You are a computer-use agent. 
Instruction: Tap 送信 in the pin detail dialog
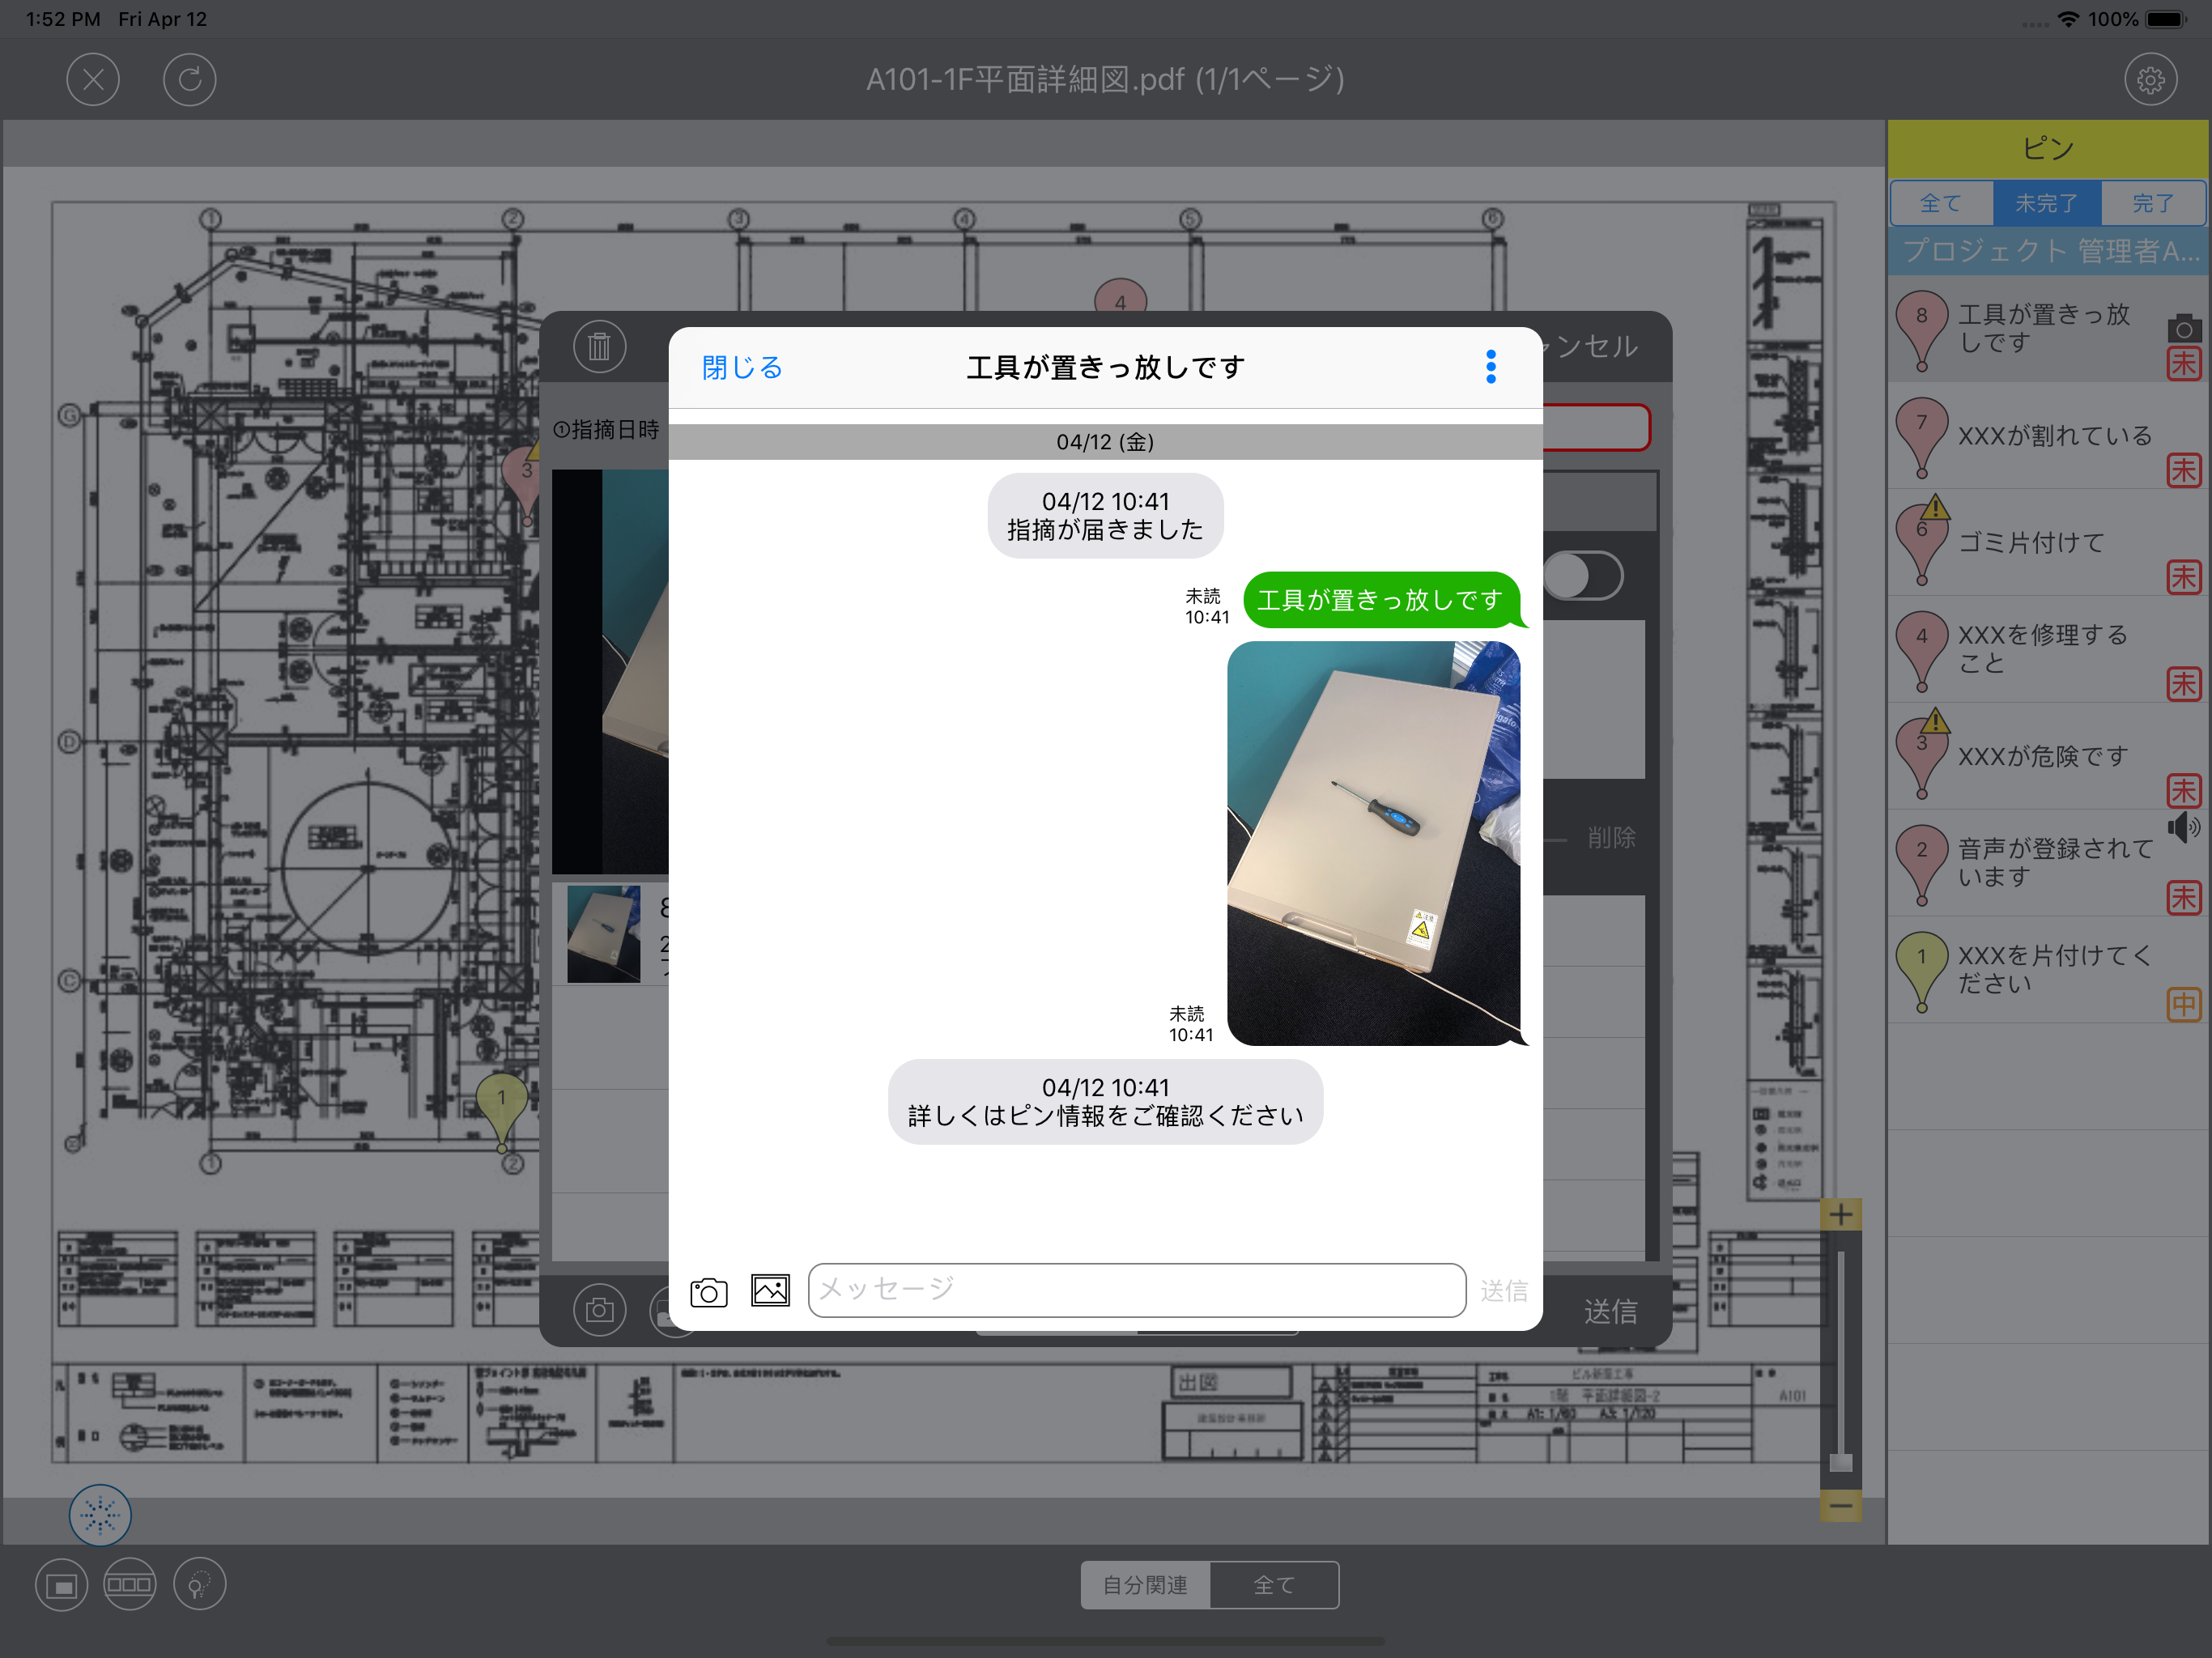click(x=1610, y=1311)
